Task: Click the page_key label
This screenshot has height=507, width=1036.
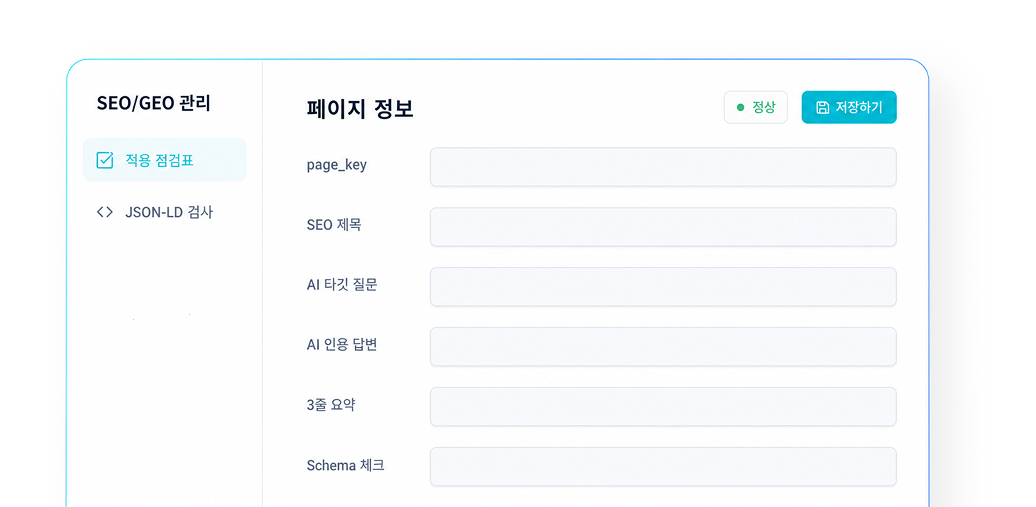Action: tap(336, 165)
